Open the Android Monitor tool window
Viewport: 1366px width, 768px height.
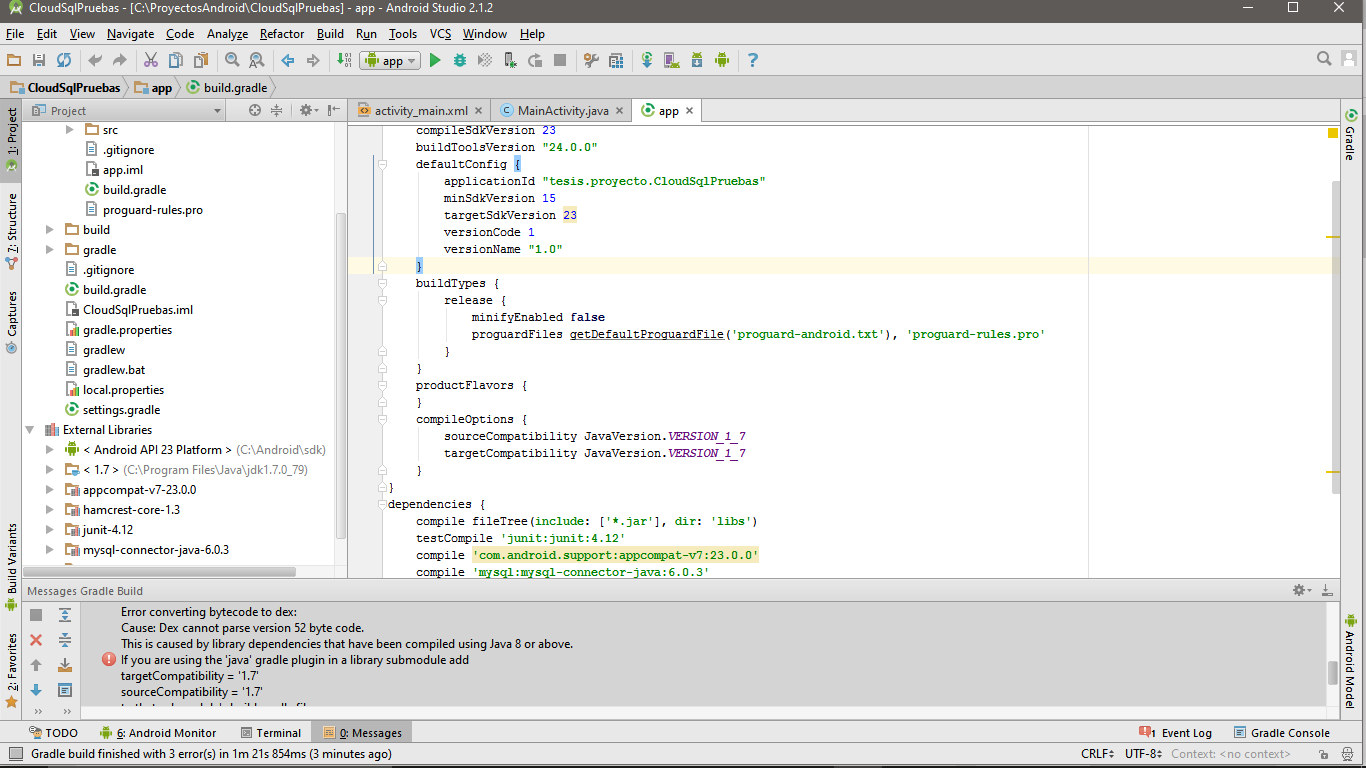[158, 733]
